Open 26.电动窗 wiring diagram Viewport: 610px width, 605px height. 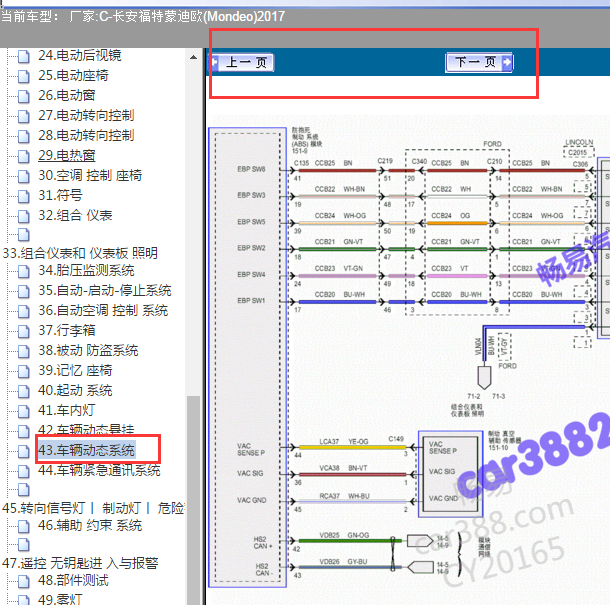67,95
